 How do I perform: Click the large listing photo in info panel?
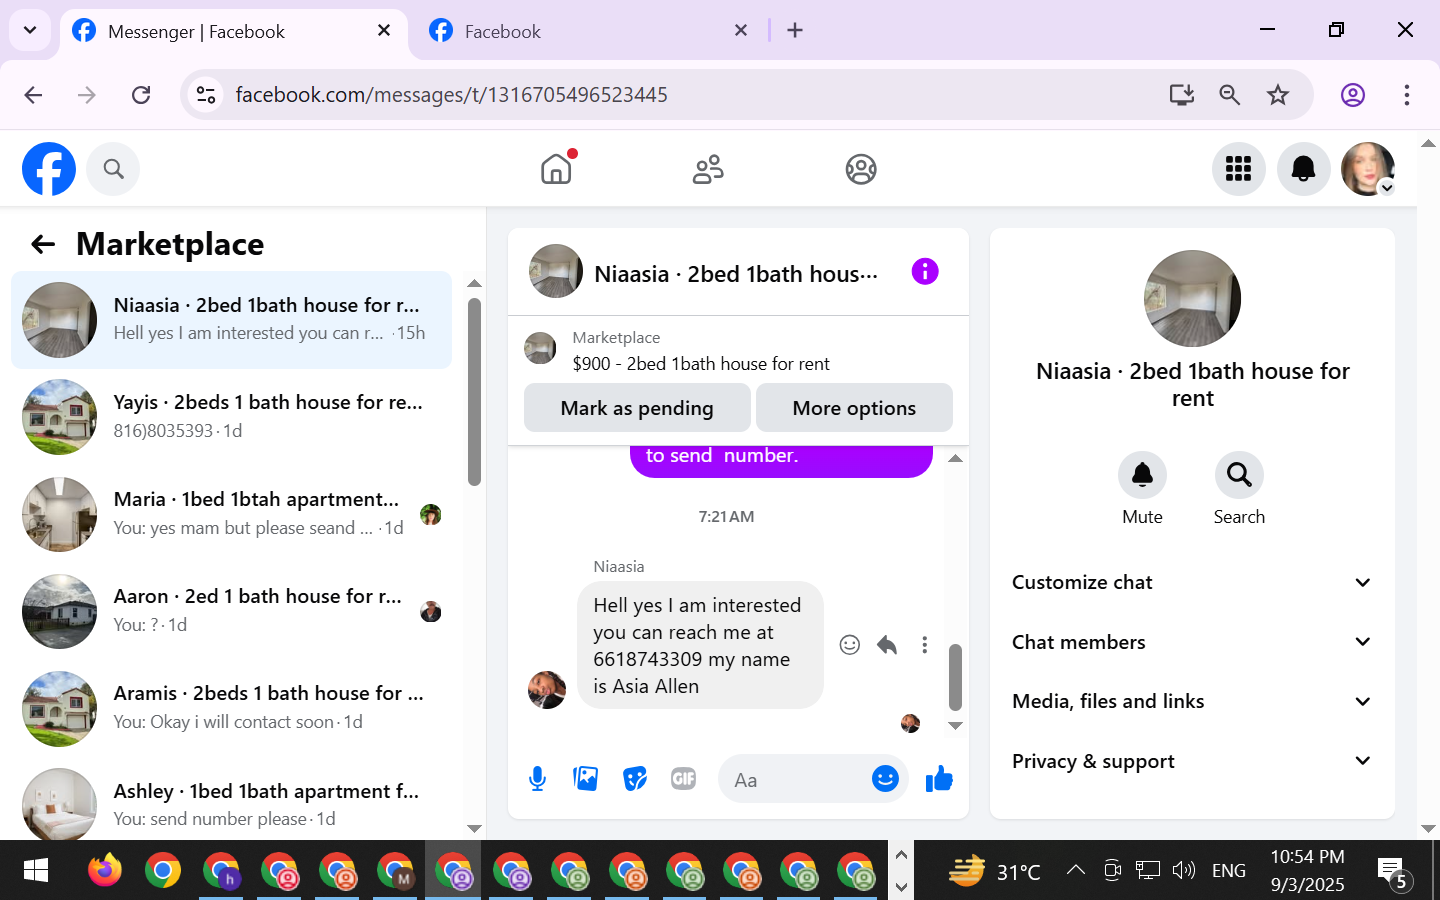pos(1192,299)
